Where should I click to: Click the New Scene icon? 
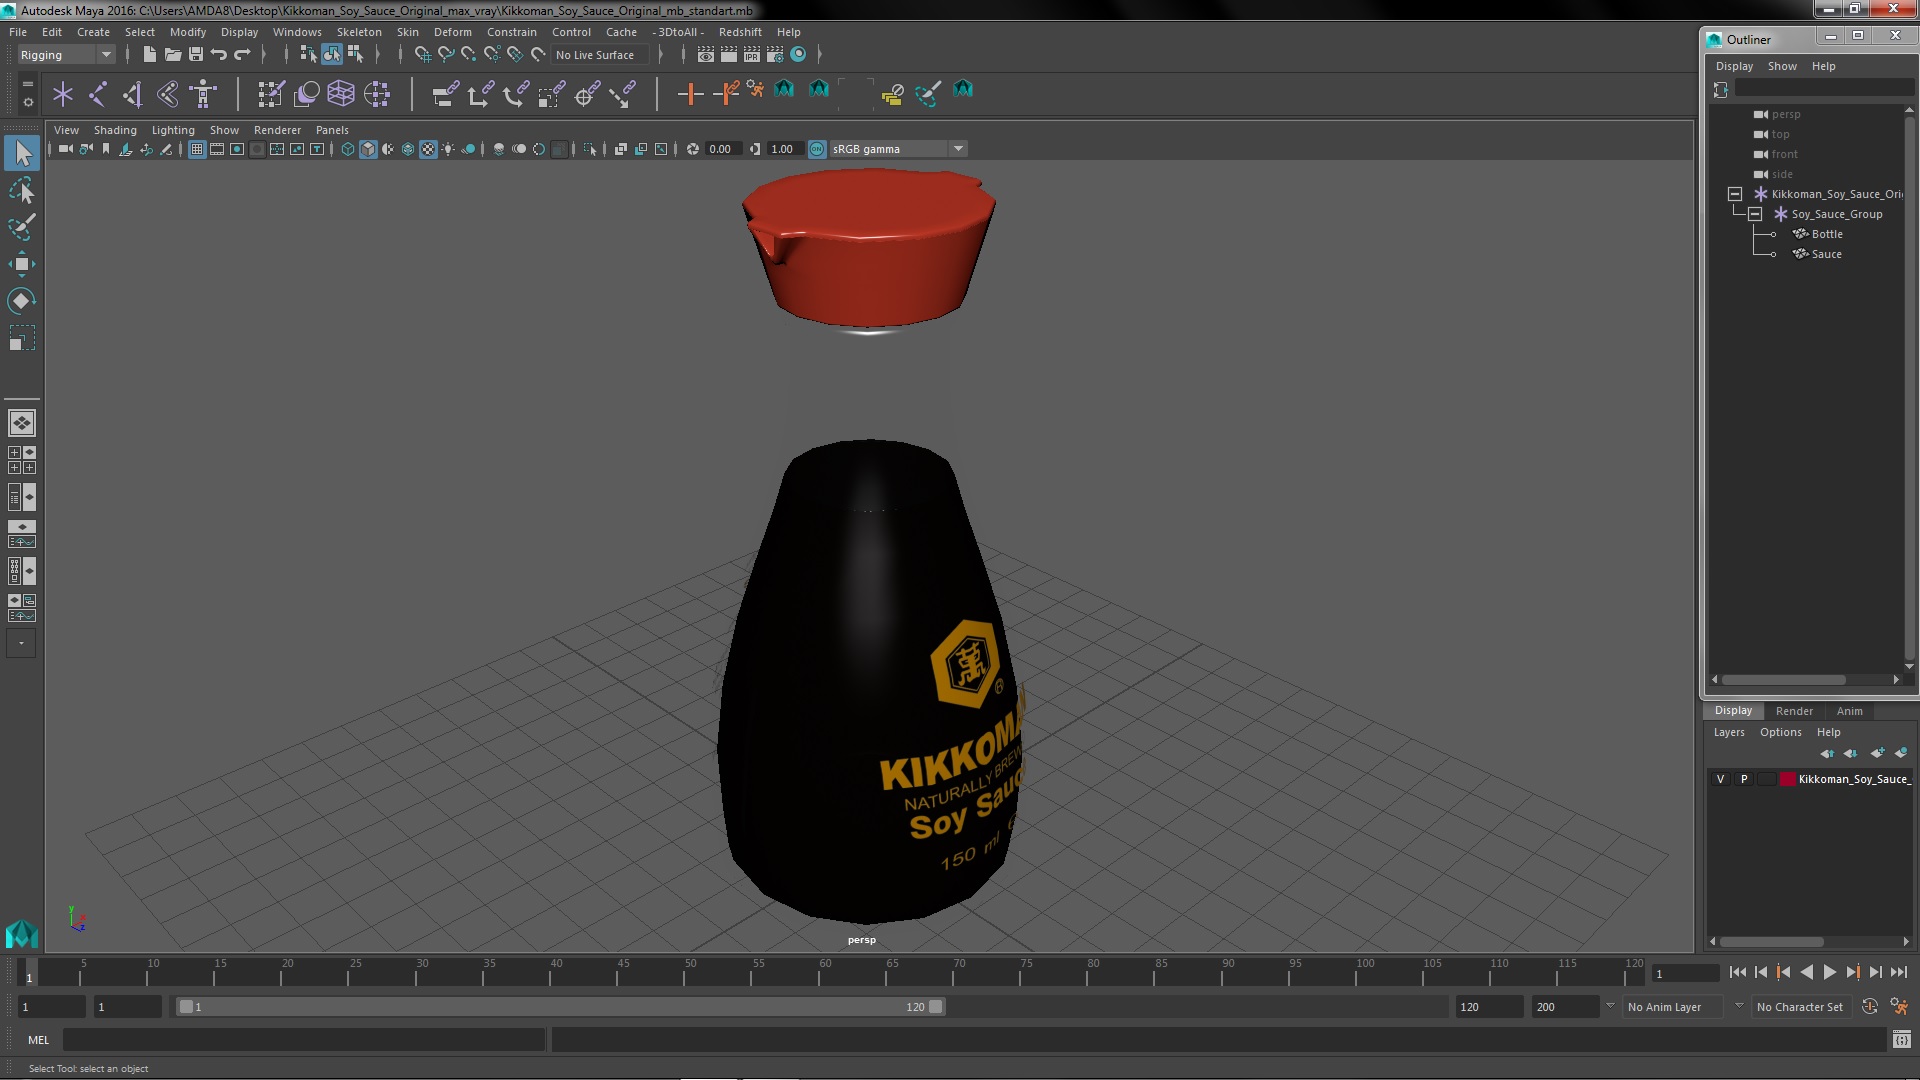149,55
